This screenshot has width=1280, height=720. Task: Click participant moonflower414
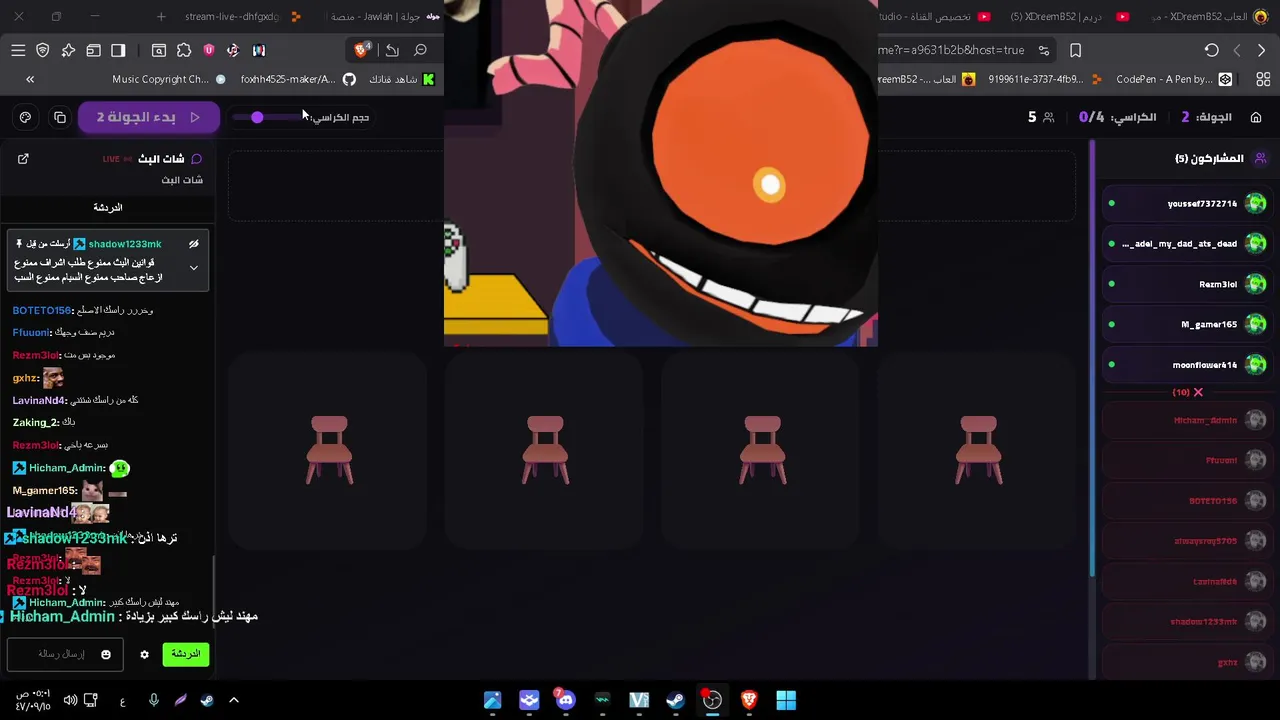(x=1186, y=365)
